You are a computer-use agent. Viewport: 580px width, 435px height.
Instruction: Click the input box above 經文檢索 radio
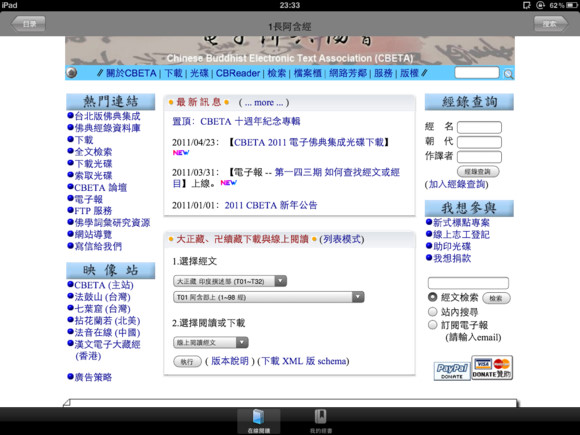[x=468, y=283]
